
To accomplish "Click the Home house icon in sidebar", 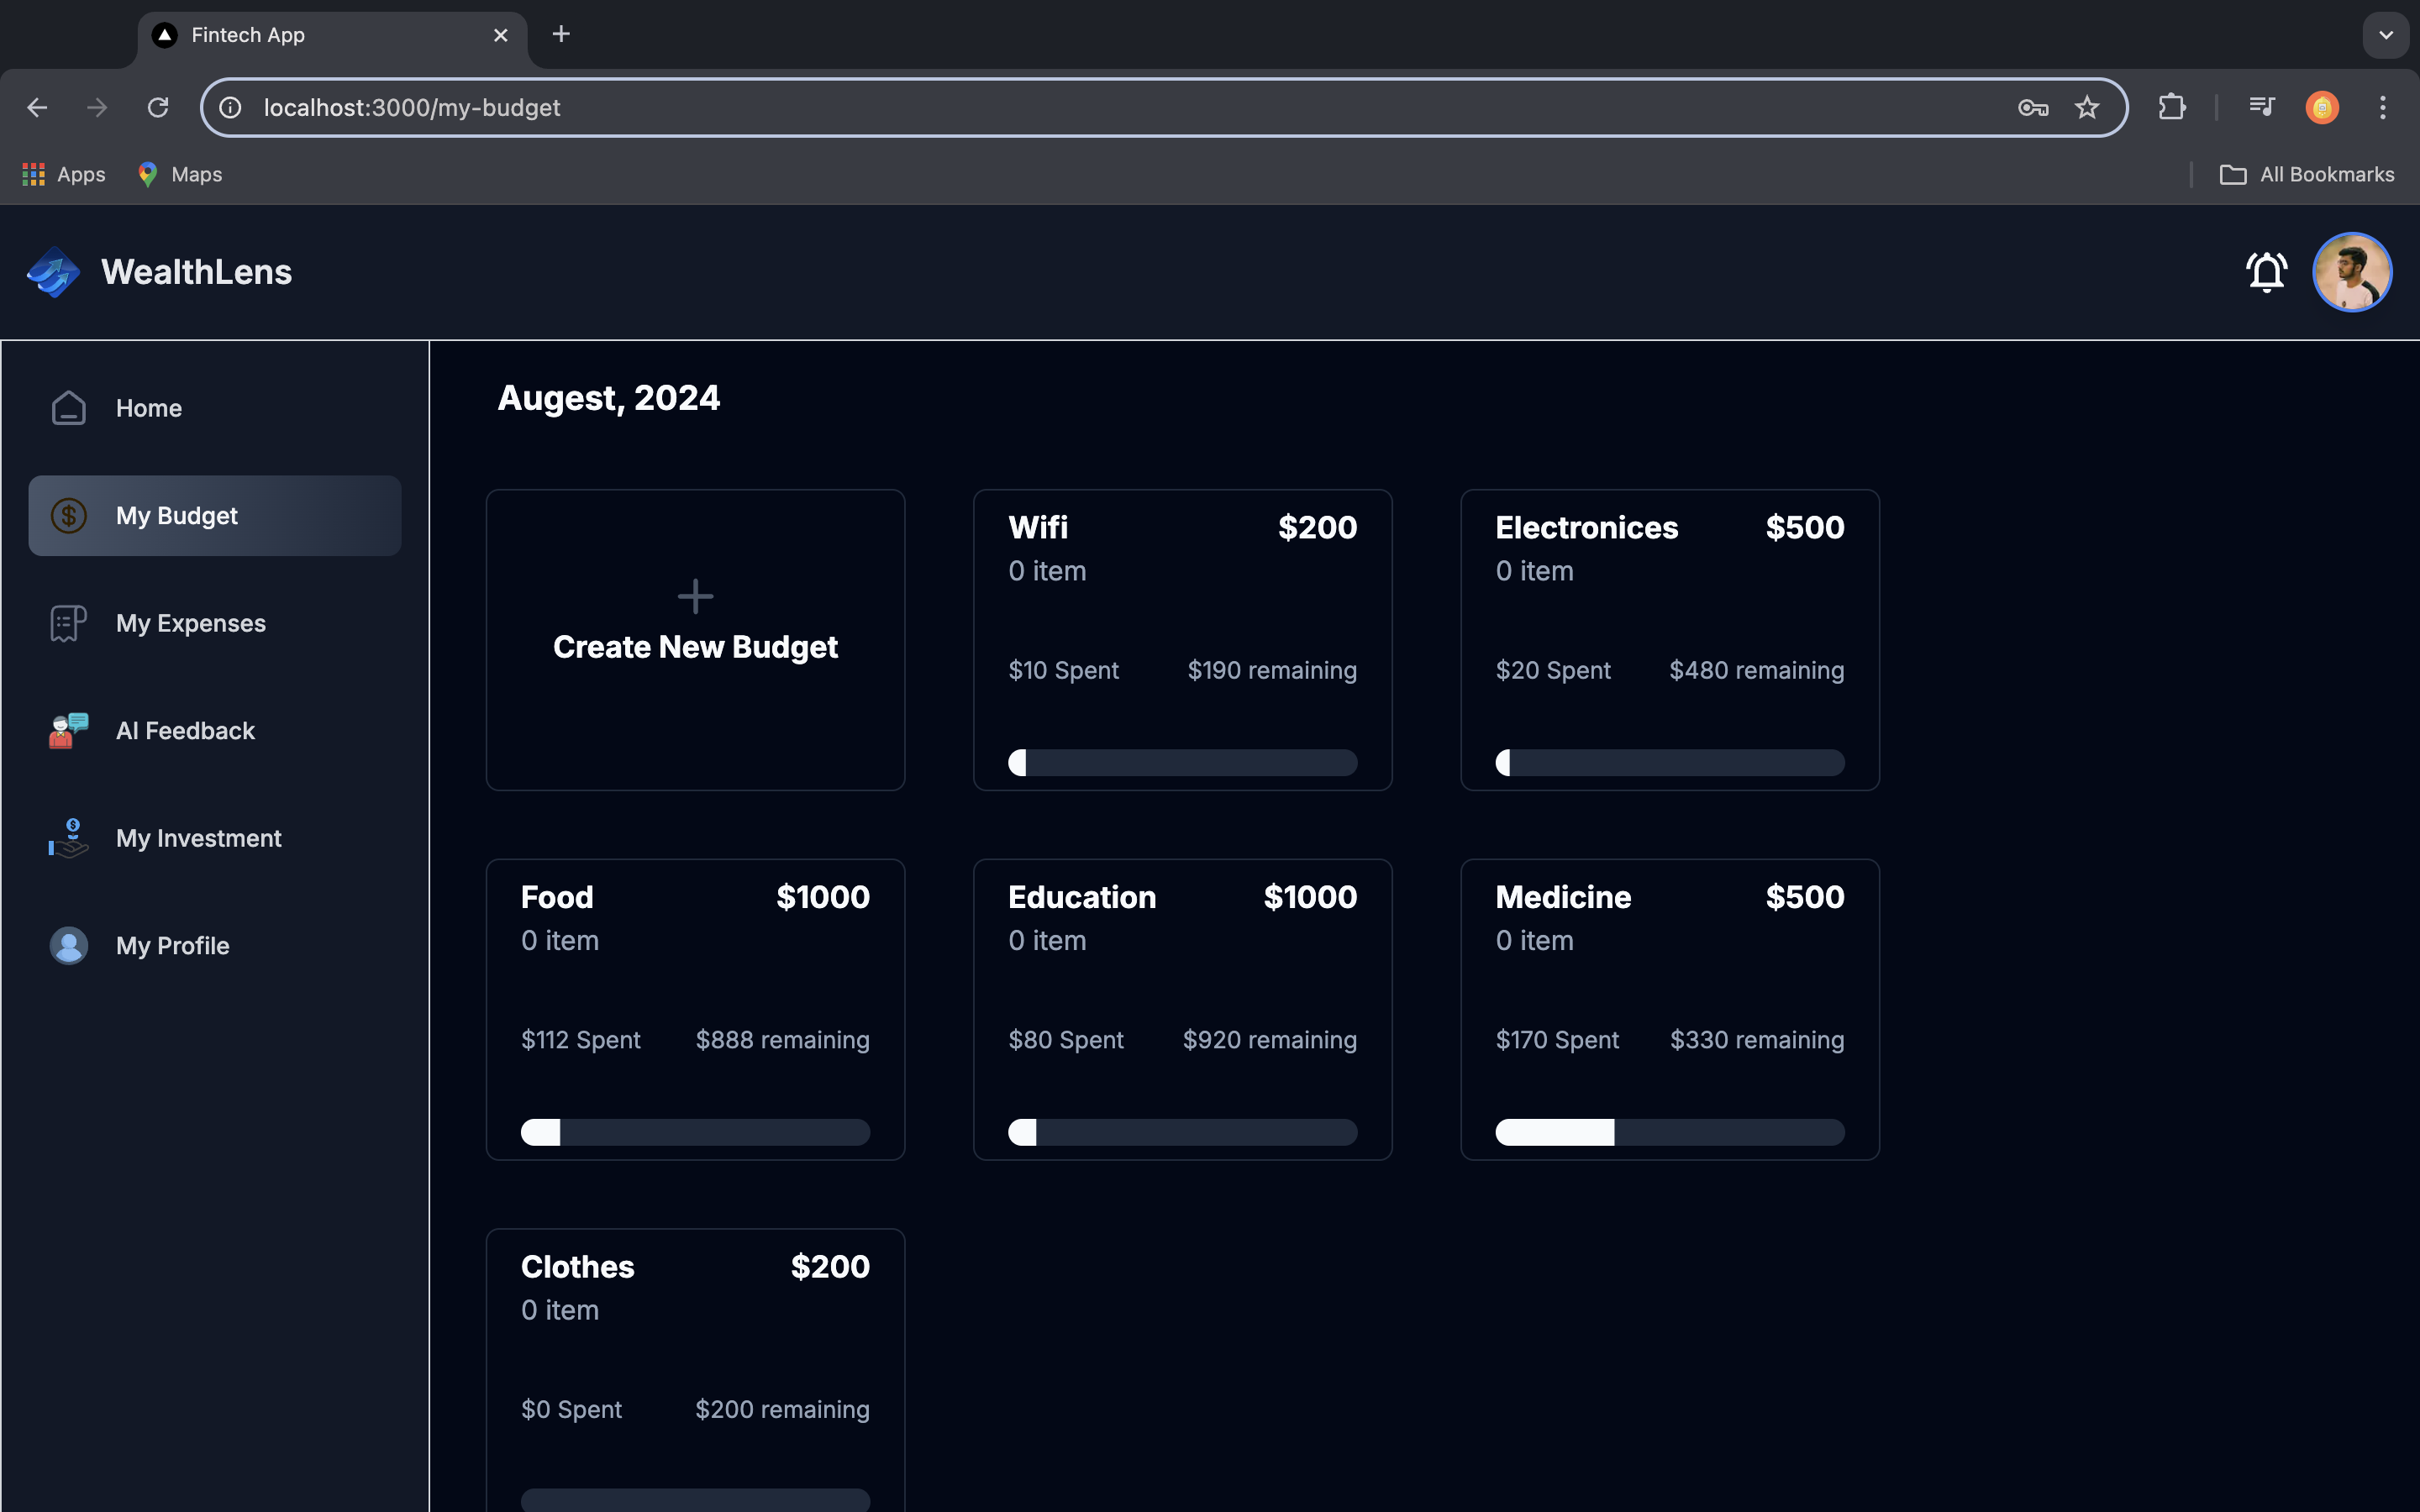I will [68, 408].
